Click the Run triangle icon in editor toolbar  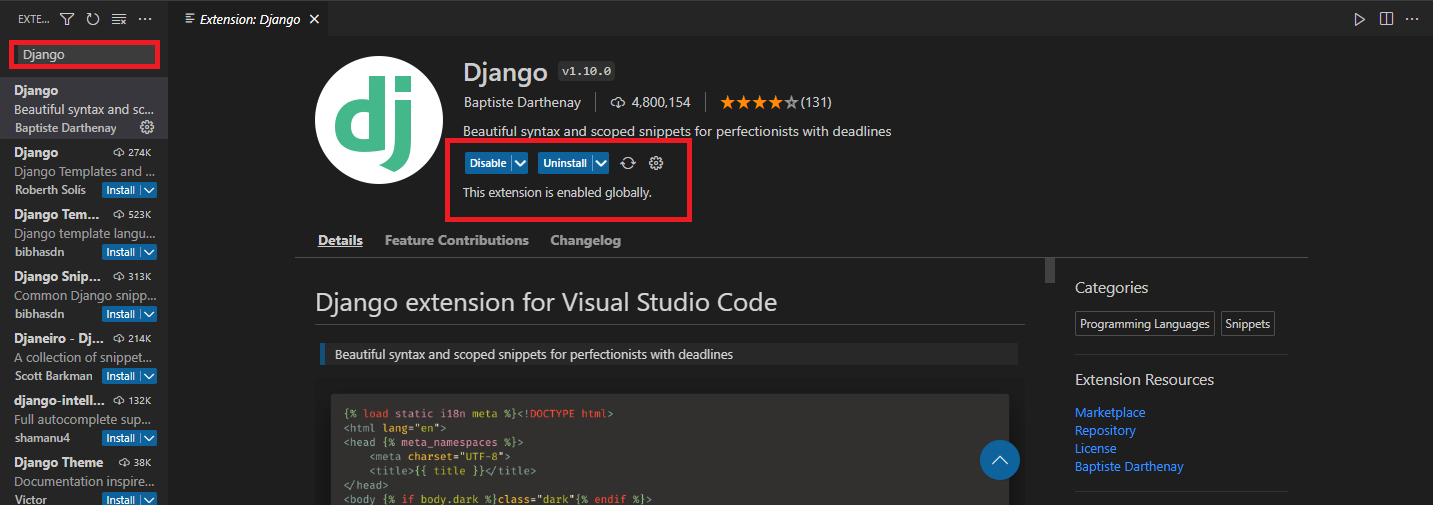click(1359, 19)
